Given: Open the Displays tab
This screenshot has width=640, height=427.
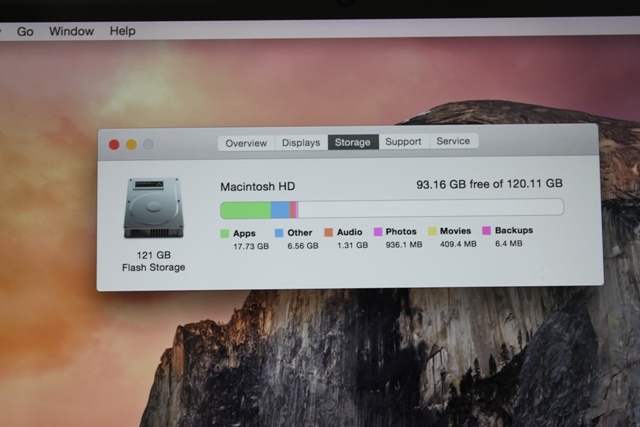Looking at the screenshot, I should click(x=301, y=142).
